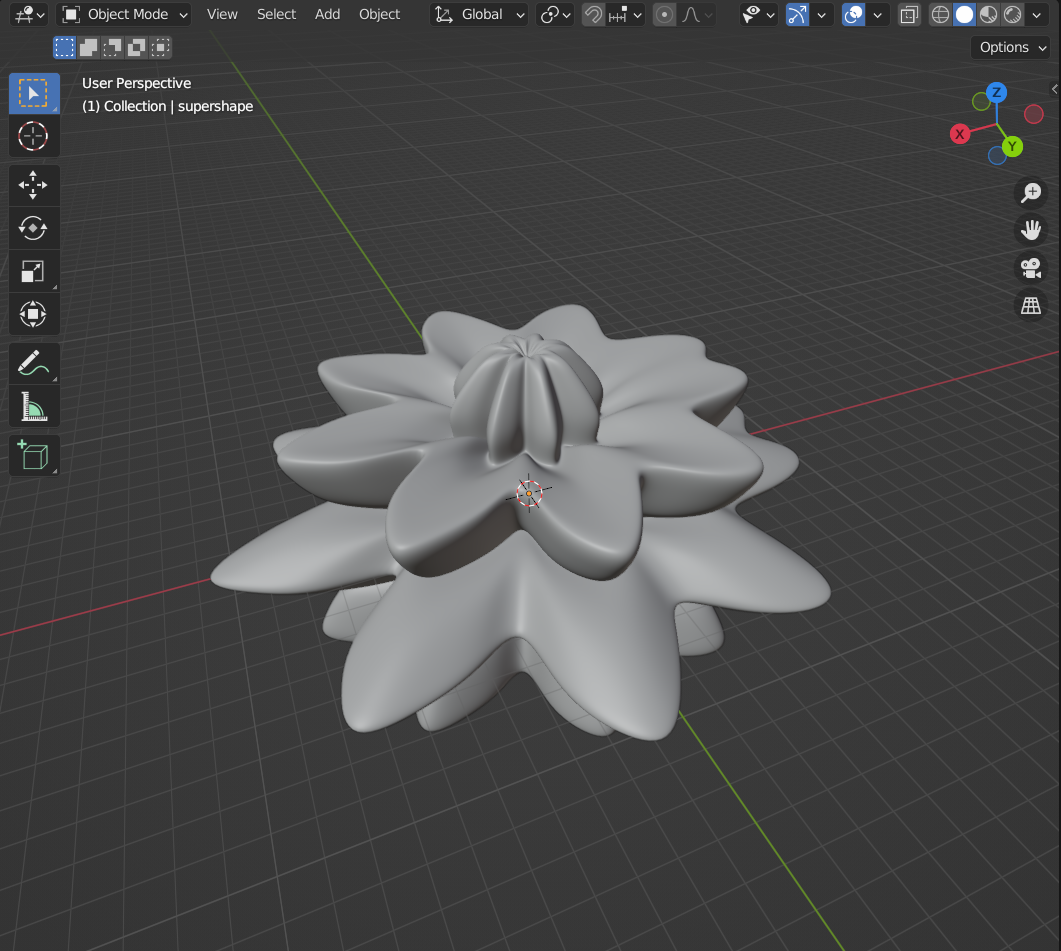The width and height of the screenshot is (1061, 951).
Task: Toggle viewport gizmos display
Action: point(797,14)
